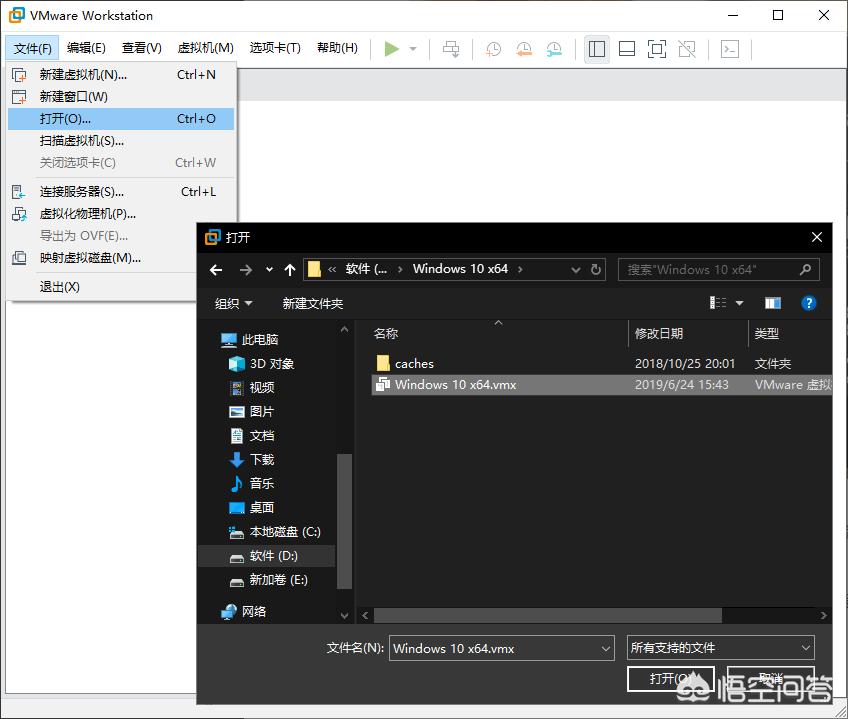Open the 选项卡(T) menu
The width and height of the screenshot is (848, 719).
pyautogui.click(x=275, y=48)
